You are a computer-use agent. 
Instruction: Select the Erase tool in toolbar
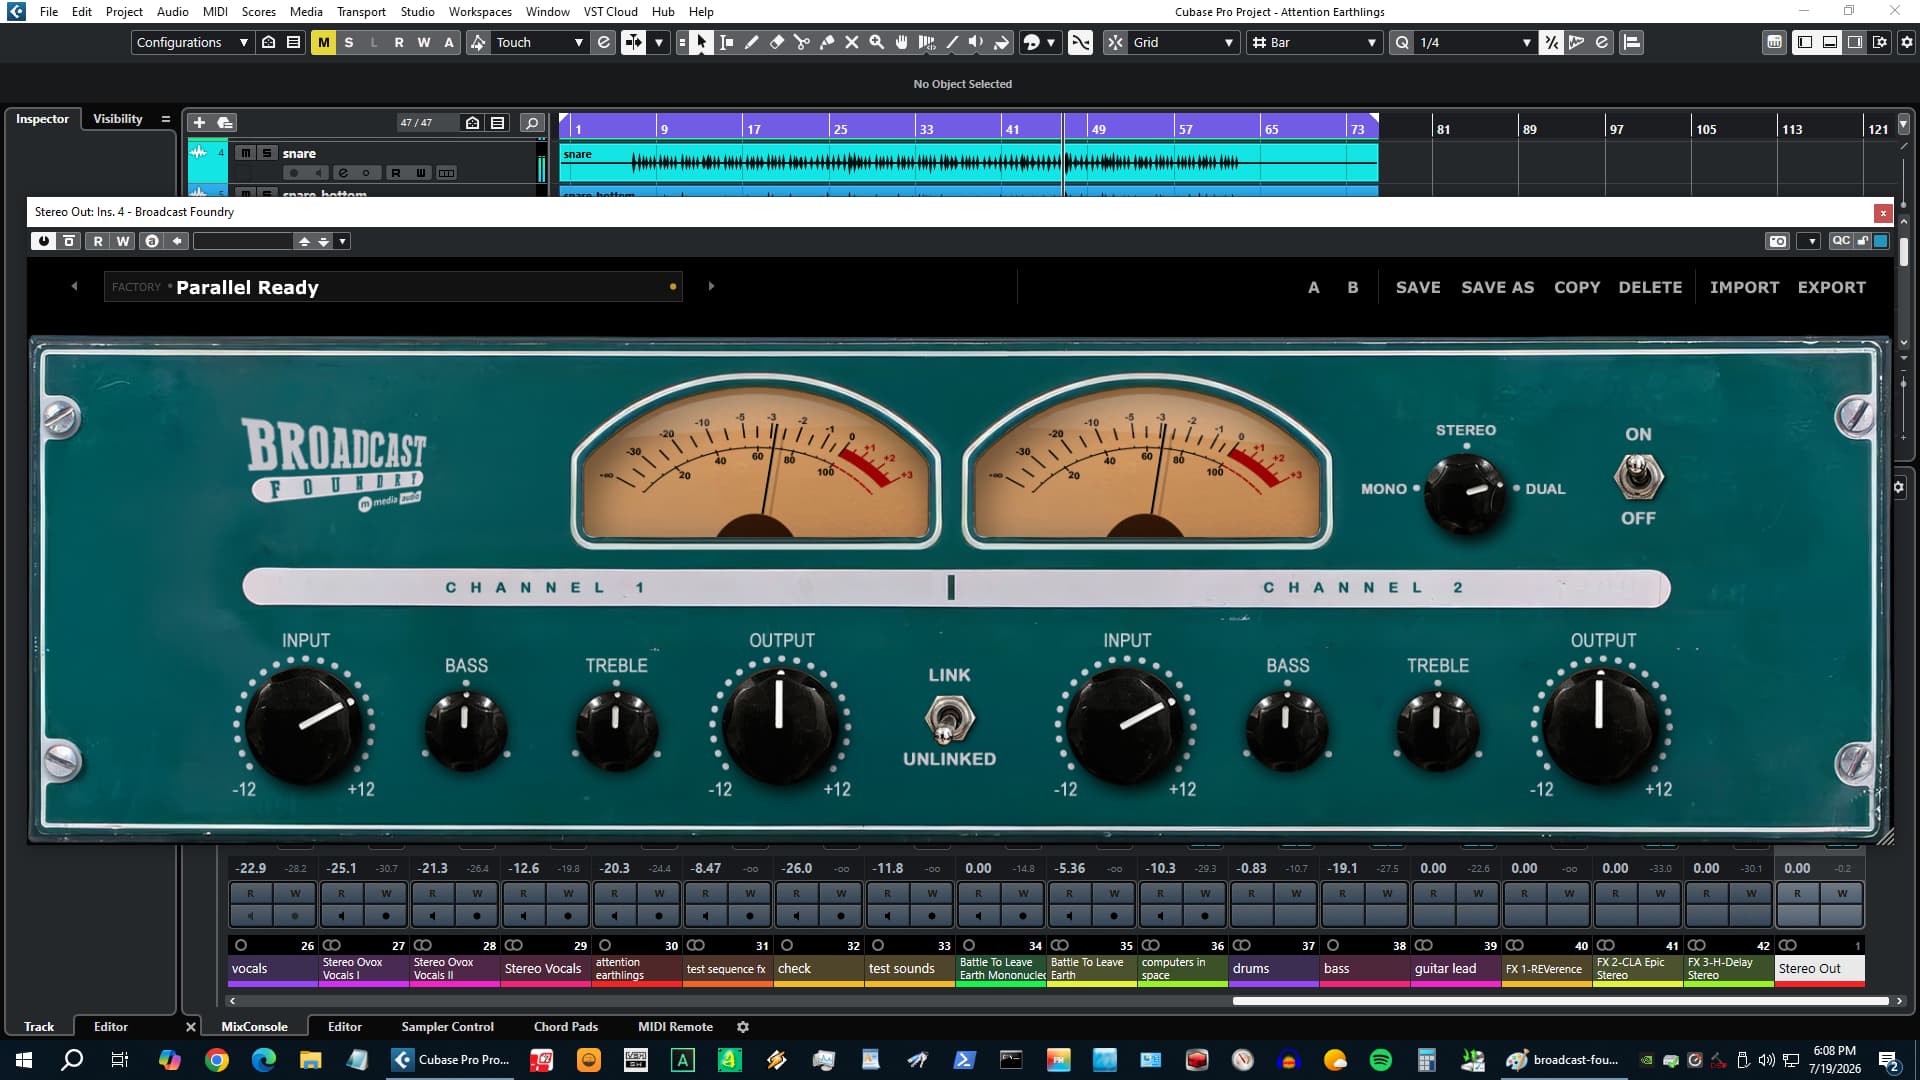click(x=776, y=42)
